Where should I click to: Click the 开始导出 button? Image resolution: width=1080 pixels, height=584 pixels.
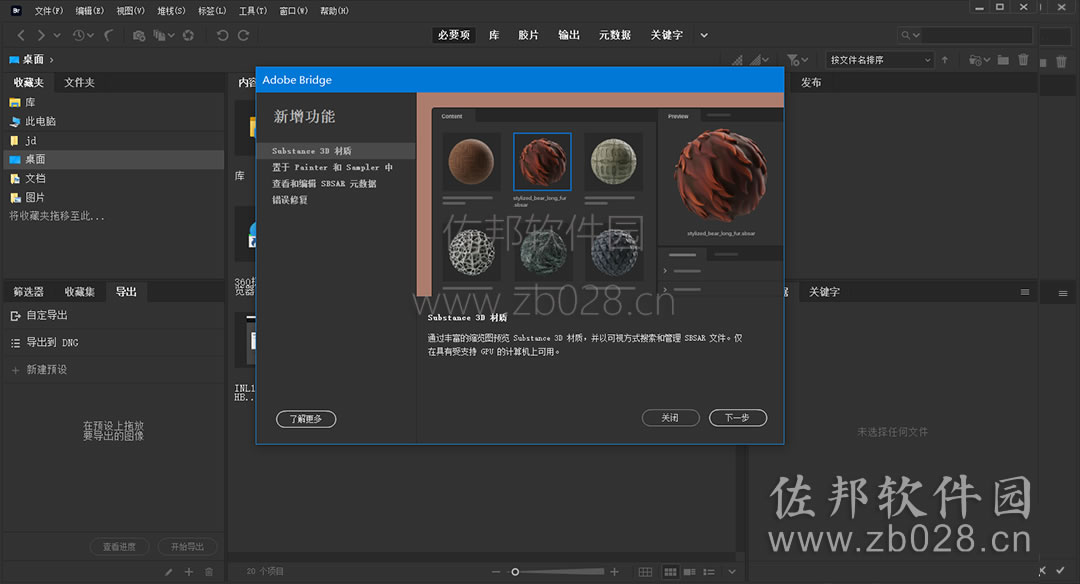click(x=187, y=547)
